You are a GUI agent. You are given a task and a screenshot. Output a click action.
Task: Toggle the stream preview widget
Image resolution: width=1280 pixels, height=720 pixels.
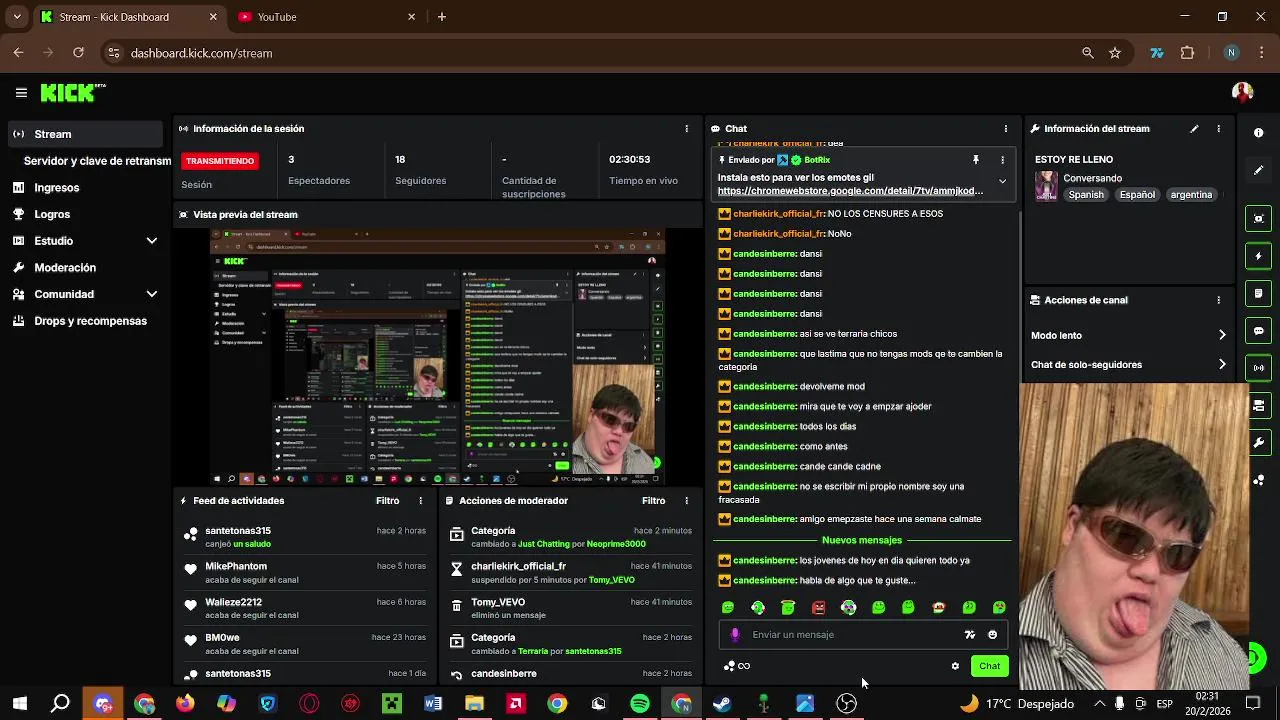pos(1258,219)
